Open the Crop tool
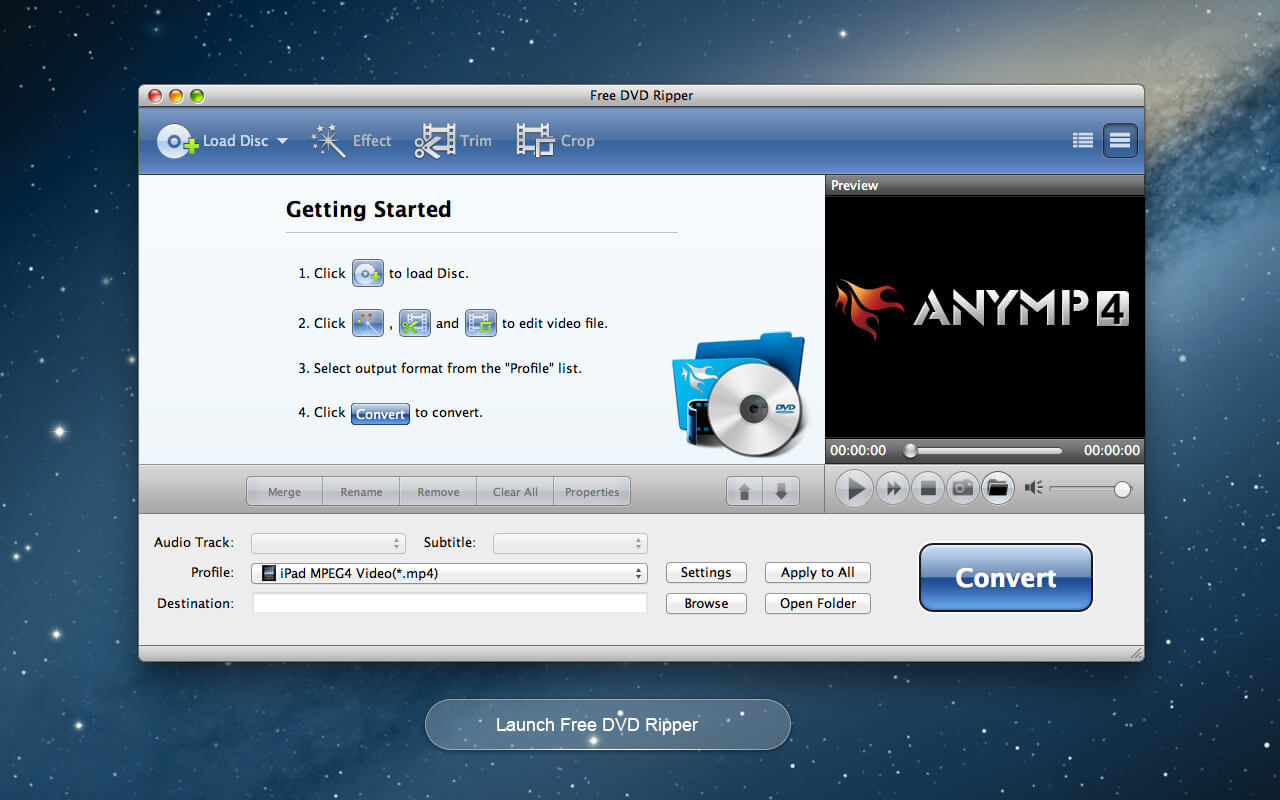The image size is (1280, 800). pyautogui.click(x=555, y=141)
